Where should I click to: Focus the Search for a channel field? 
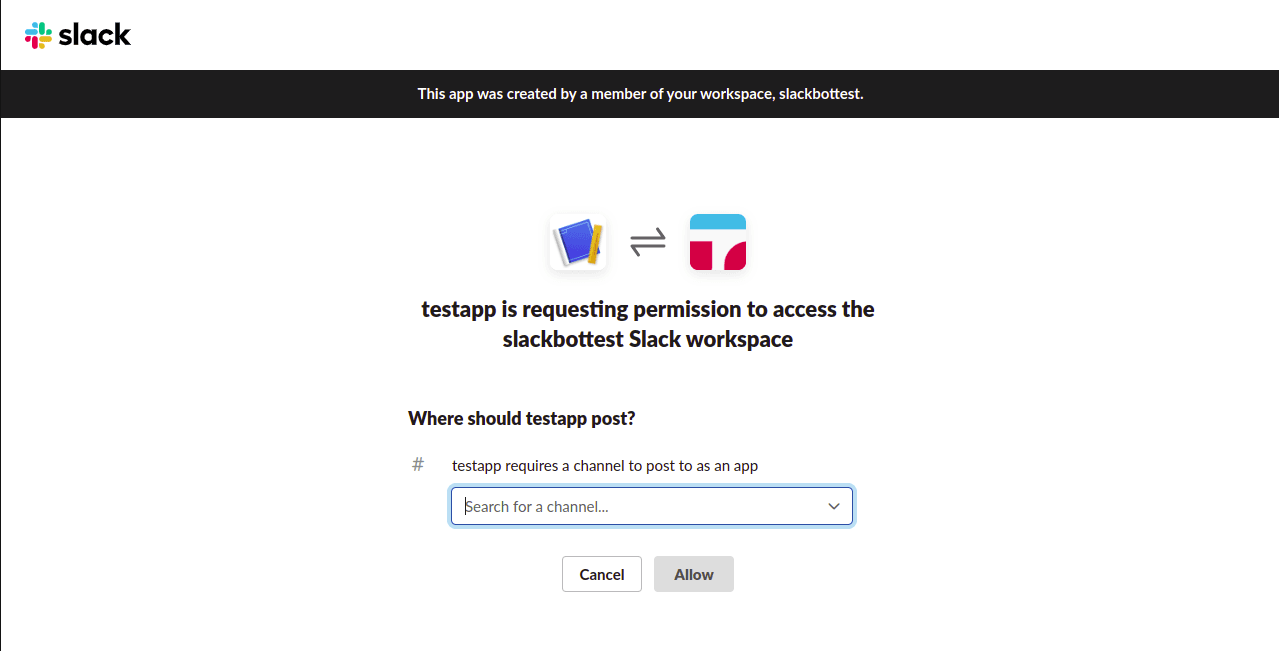(640, 506)
